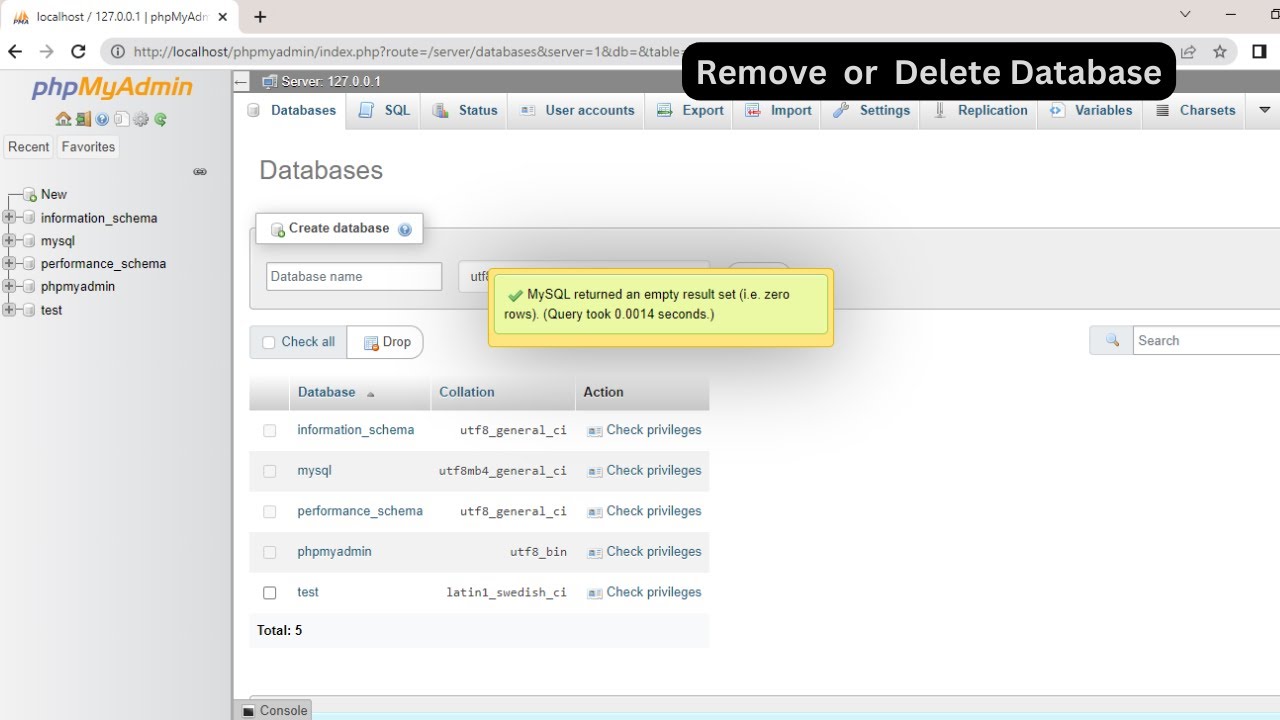Click privileges icon in phpmyadmin row
The width and height of the screenshot is (1280, 720).
click(x=595, y=552)
